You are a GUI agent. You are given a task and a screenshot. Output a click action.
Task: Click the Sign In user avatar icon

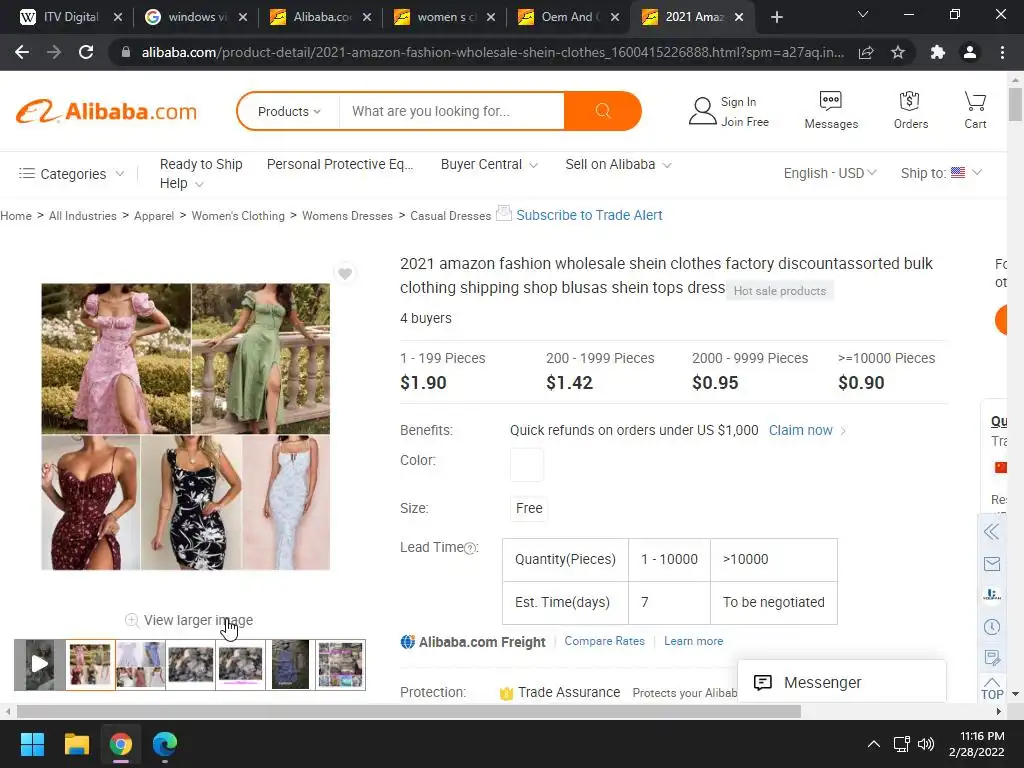(x=702, y=111)
